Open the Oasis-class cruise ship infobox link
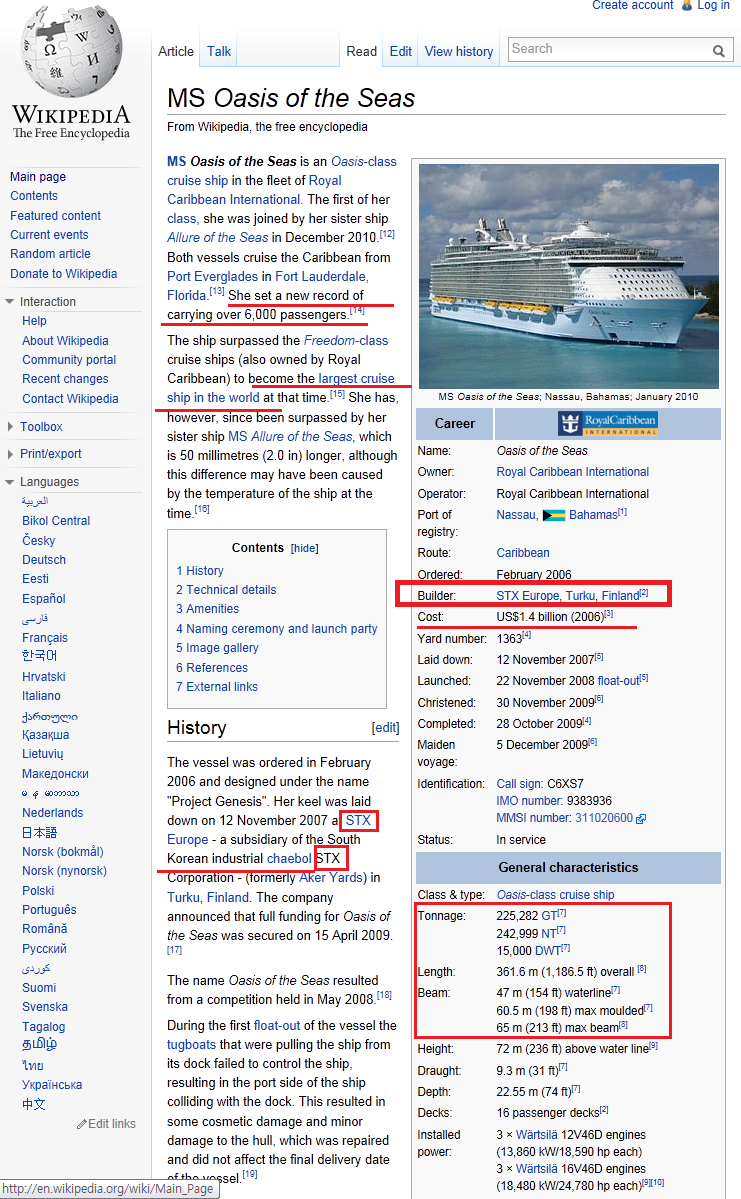The width and height of the screenshot is (741, 1199). click(555, 895)
